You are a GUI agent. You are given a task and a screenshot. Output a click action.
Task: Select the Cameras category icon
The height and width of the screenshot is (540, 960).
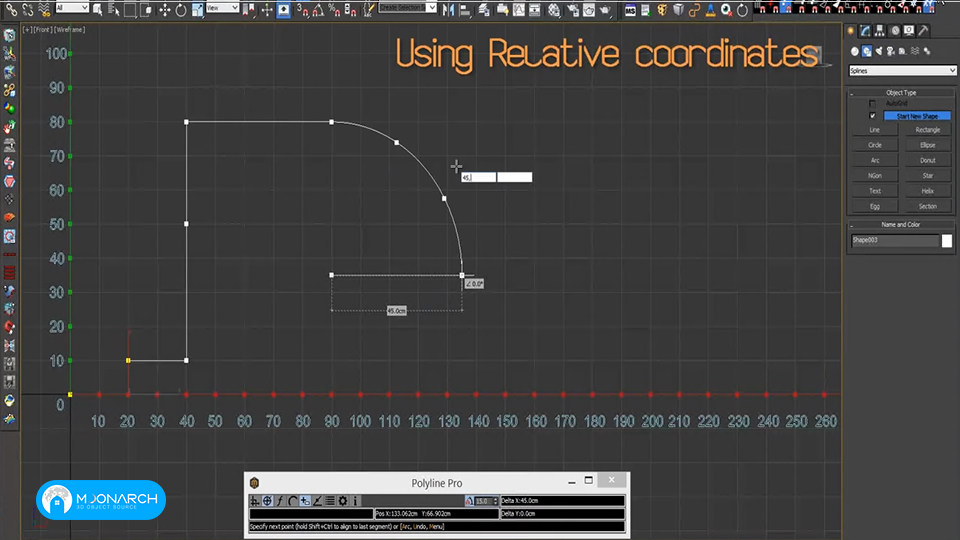tap(891, 51)
